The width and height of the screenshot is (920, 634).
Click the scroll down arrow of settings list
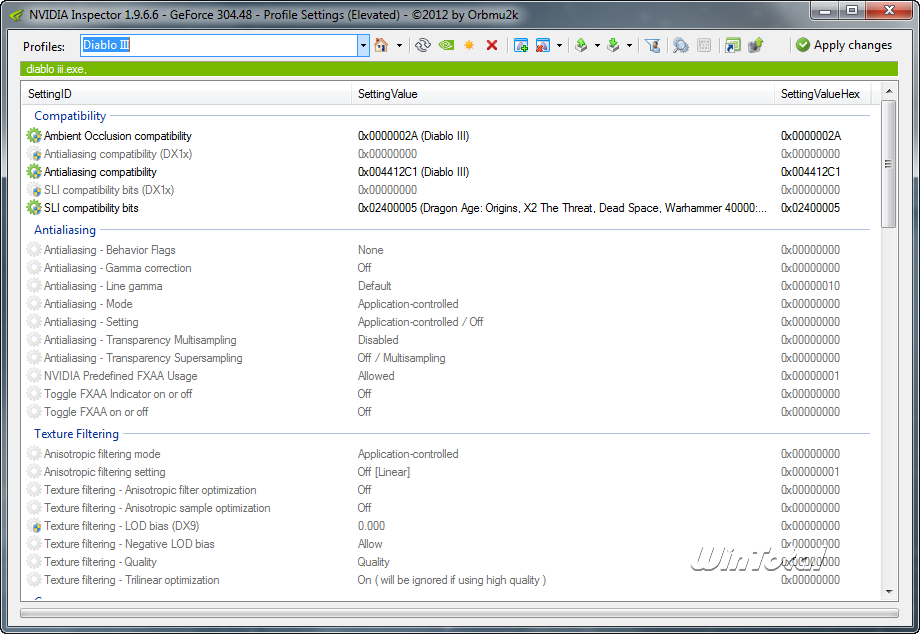point(889,592)
